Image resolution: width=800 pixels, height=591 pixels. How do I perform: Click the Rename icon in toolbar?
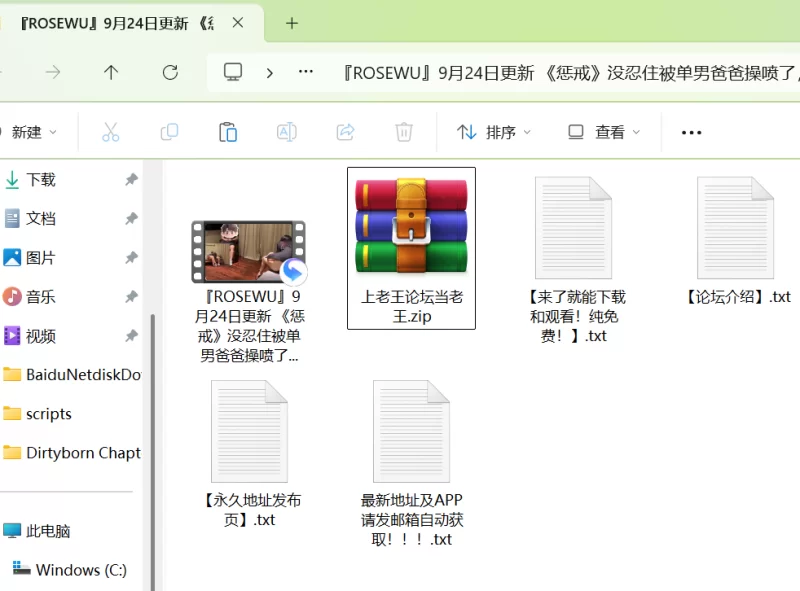click(x=286, y=132)
